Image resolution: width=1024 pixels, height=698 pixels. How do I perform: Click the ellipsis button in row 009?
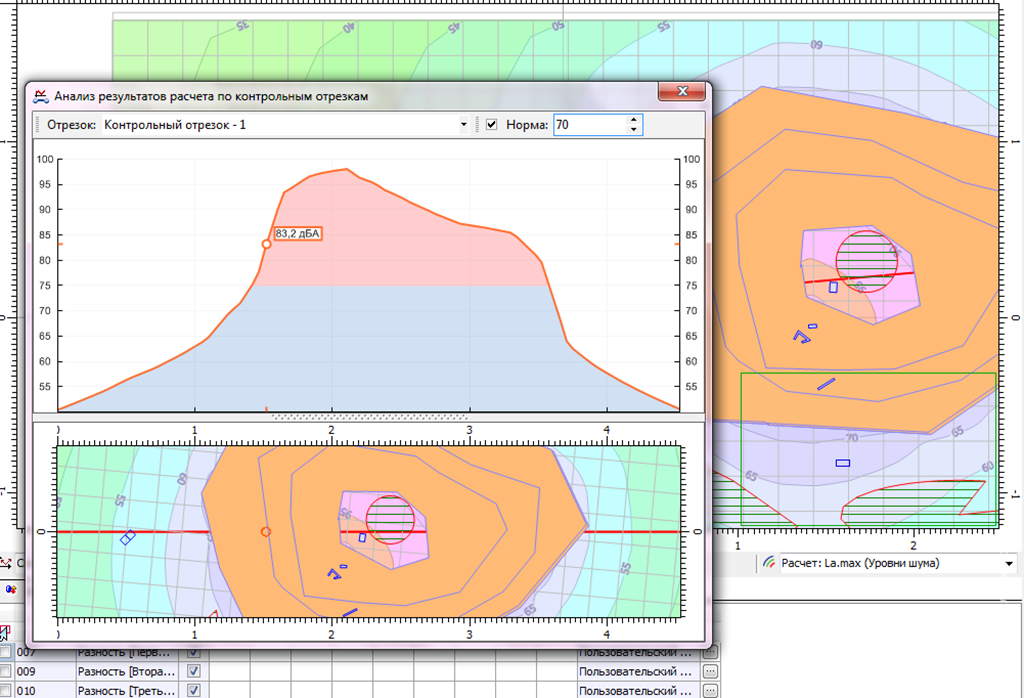[710, 671]
